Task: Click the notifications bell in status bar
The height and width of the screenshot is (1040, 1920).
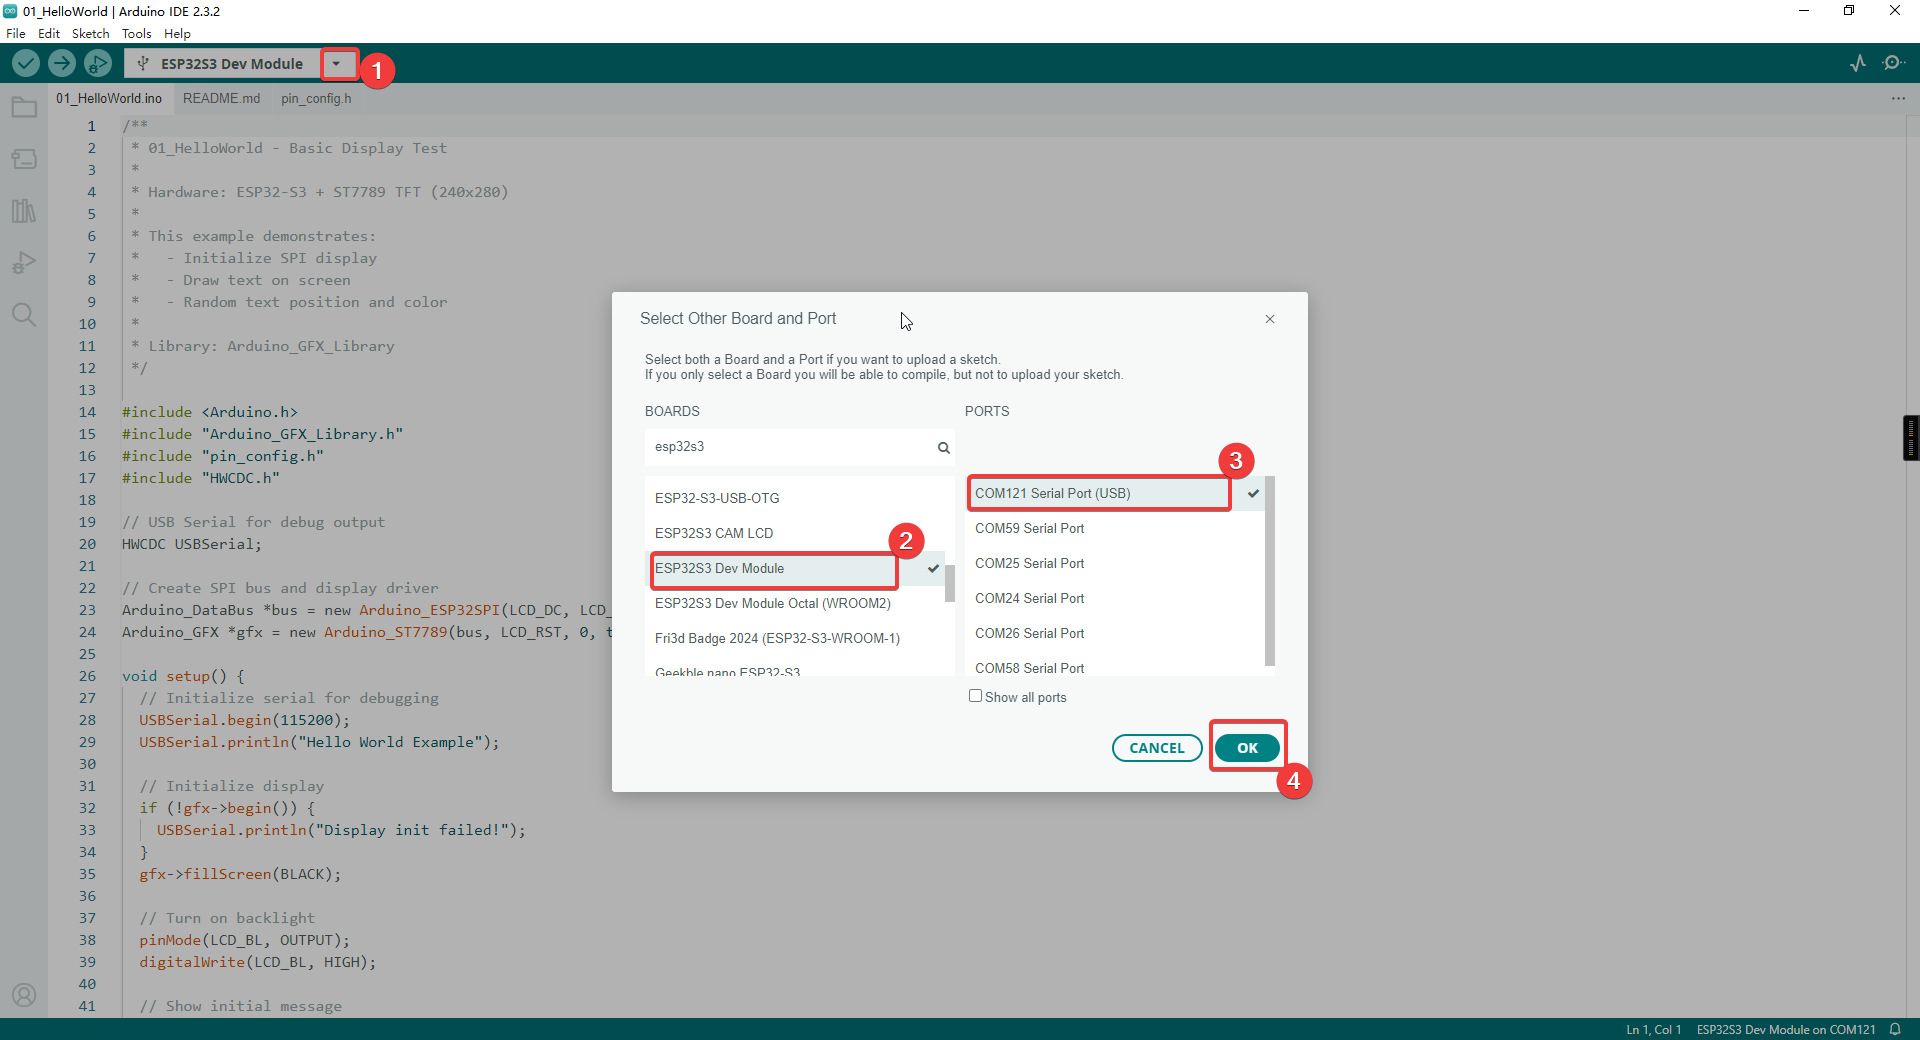Action: [x=1895, y=1029]
